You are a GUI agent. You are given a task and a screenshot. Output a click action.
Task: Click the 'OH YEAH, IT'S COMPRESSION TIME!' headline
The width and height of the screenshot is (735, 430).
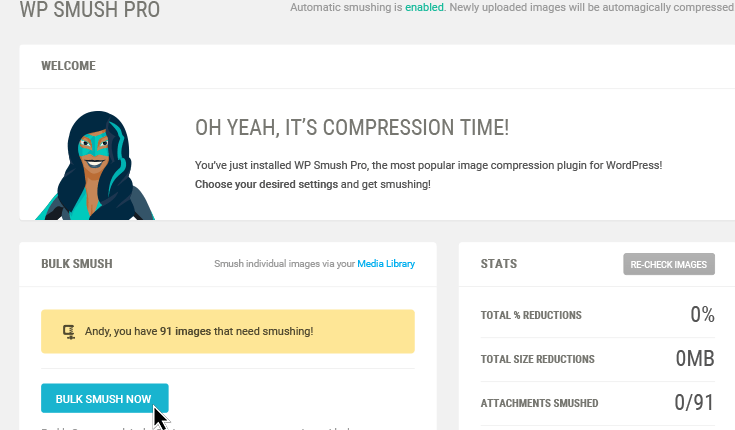352,128
